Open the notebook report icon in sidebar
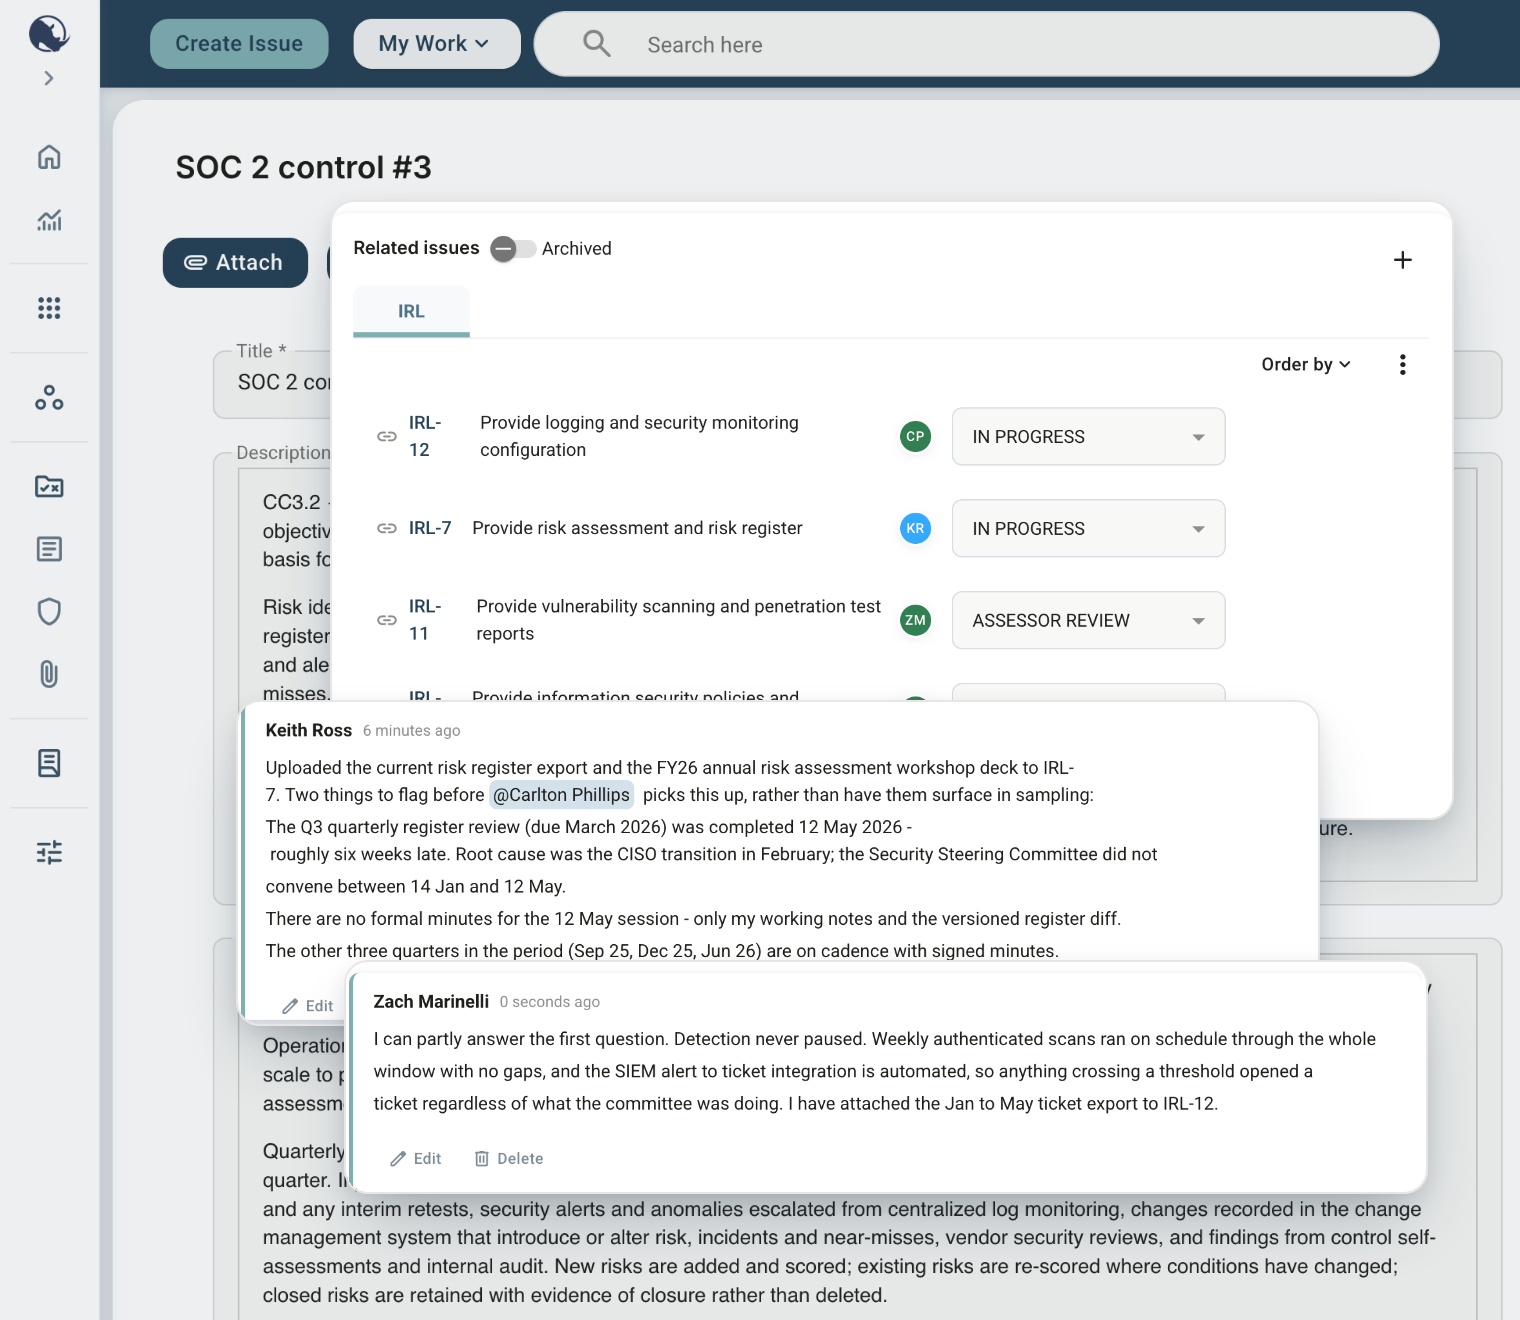 pos(49,763)
